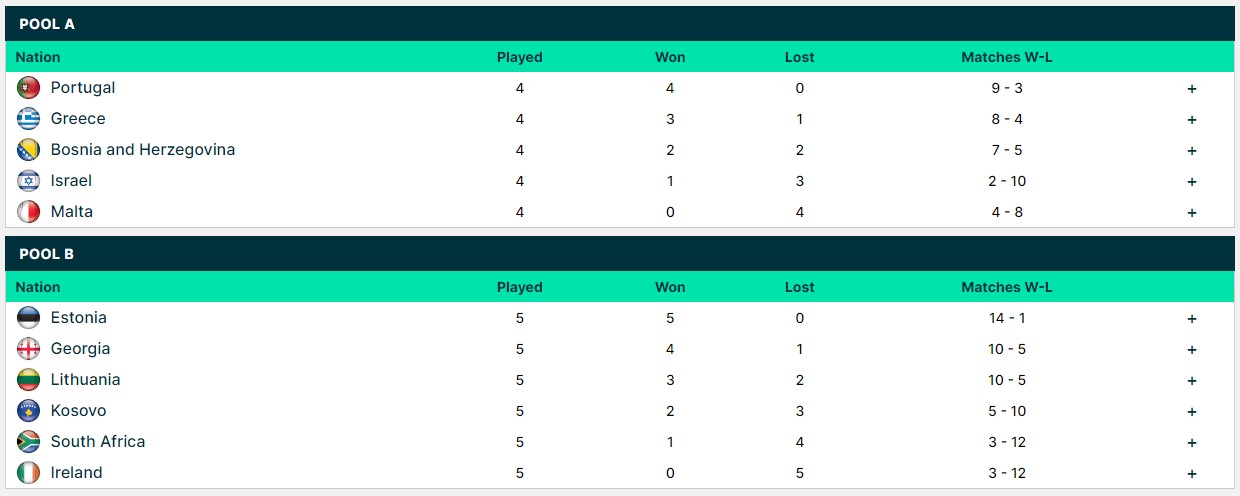Viewport: 1240px width, 496px height.
Task: Click the Kosovo flag icon
Action: click(29, 411)
